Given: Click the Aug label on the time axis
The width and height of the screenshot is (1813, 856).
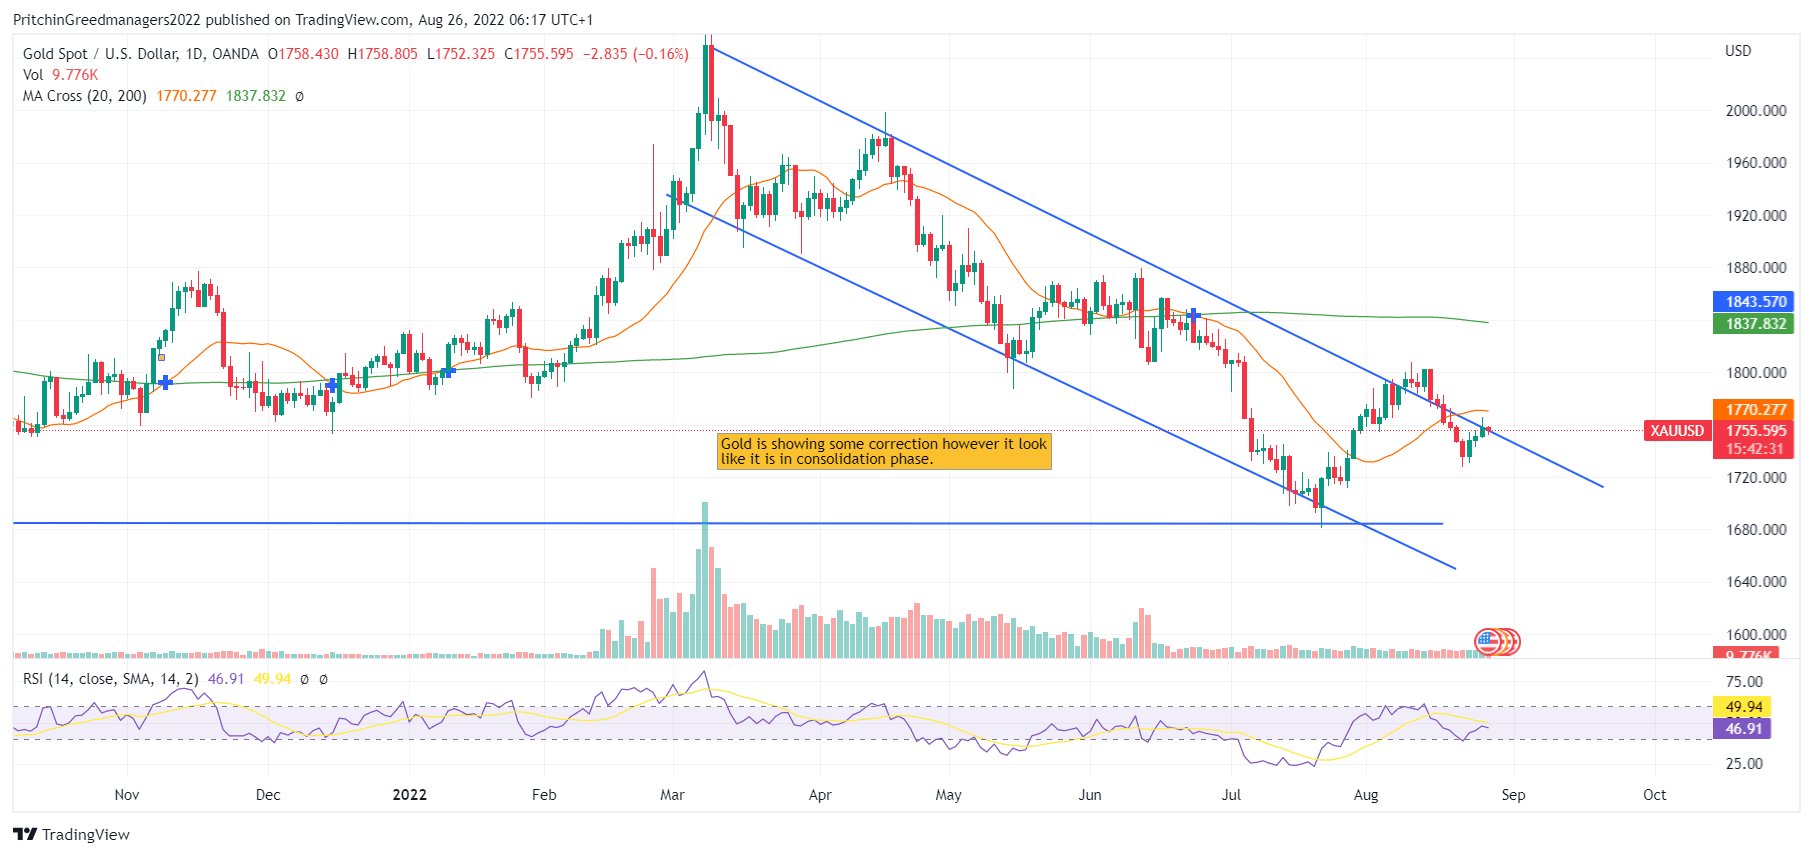Looking at the screenshot, I should [x=1366, y=795].
